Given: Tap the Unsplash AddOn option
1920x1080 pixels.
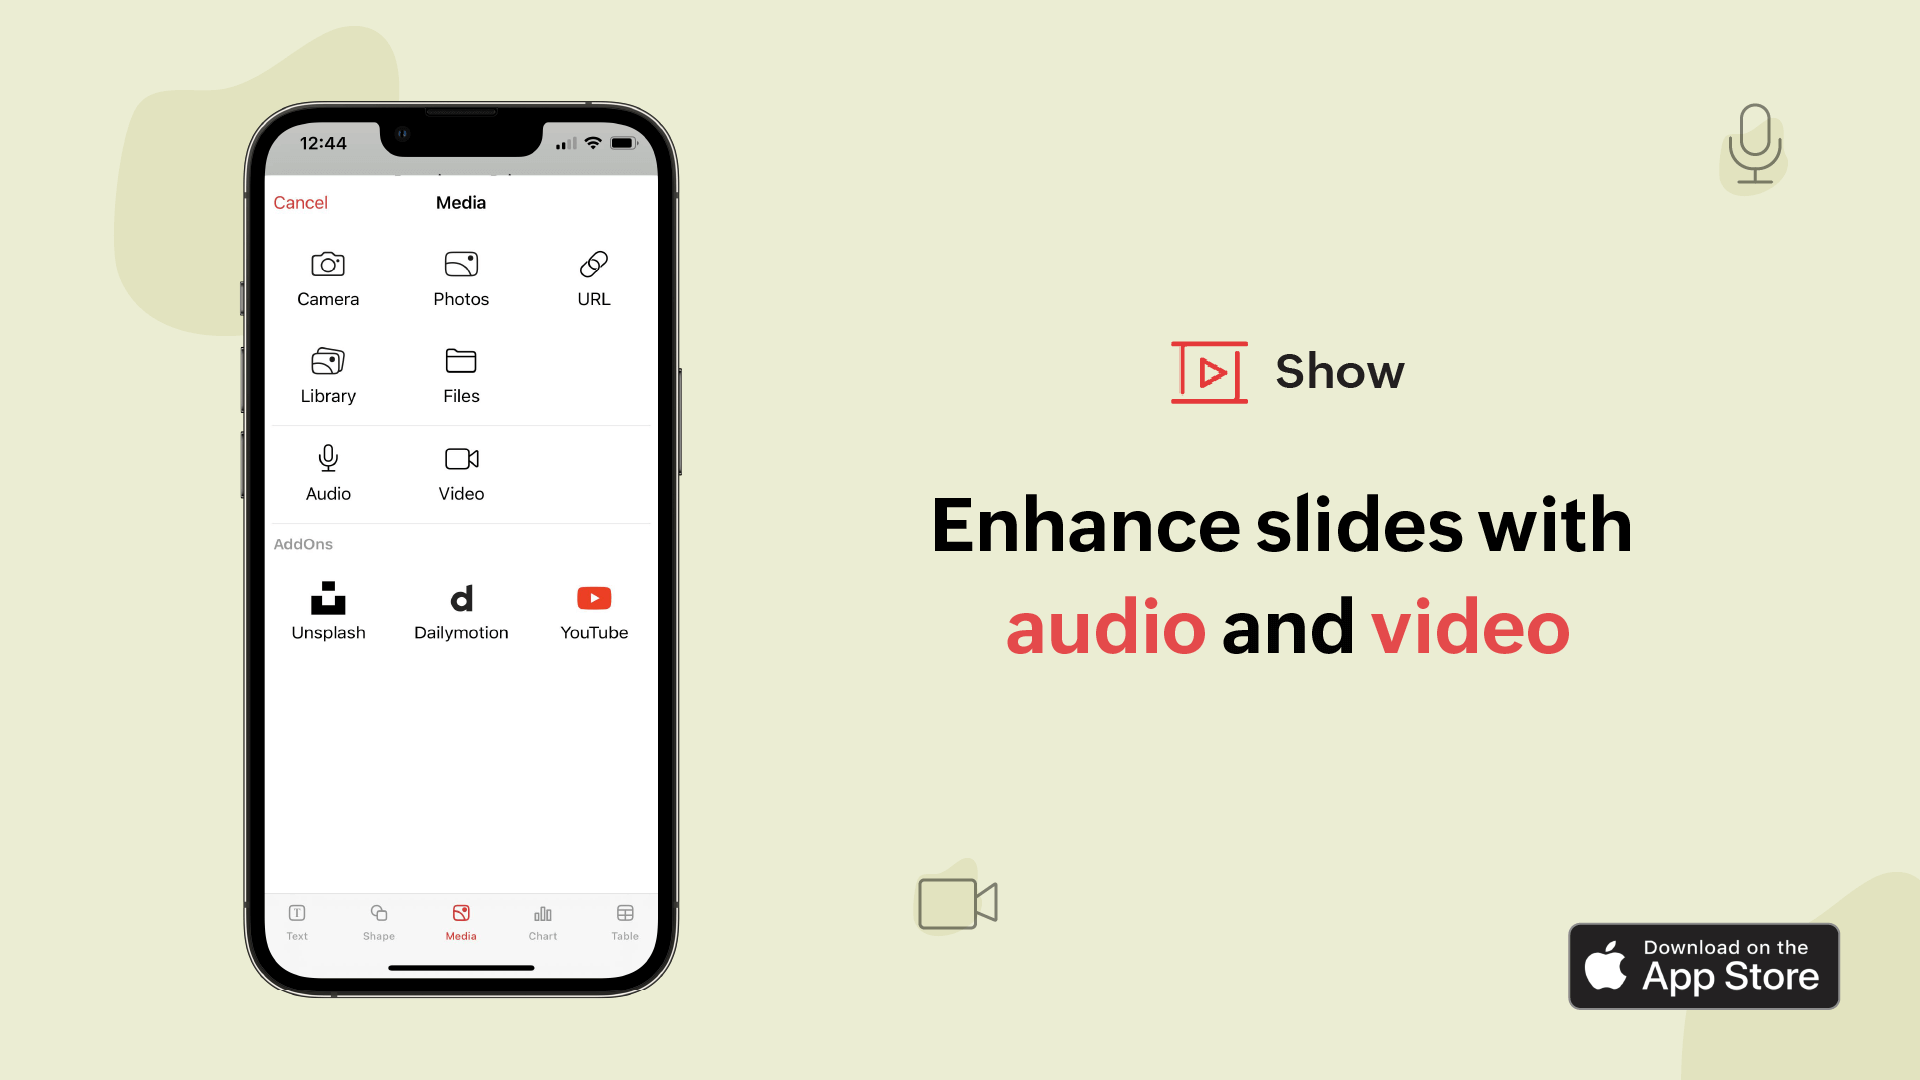Looking at the screenshot, I should [x=328, y=611].
